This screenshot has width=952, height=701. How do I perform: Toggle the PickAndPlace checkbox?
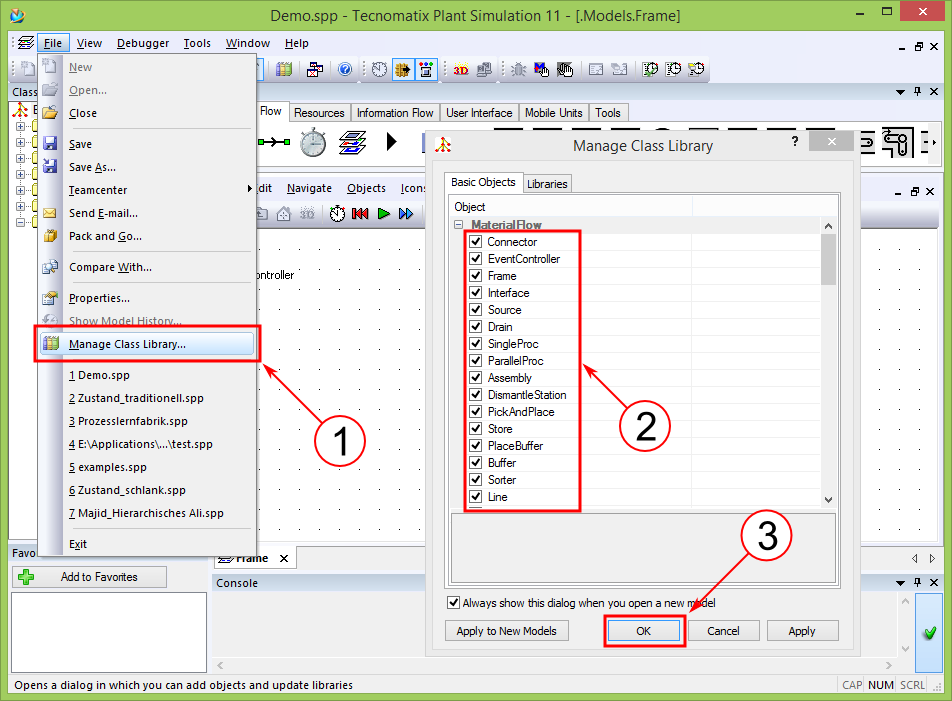click(x=476, y=411)
